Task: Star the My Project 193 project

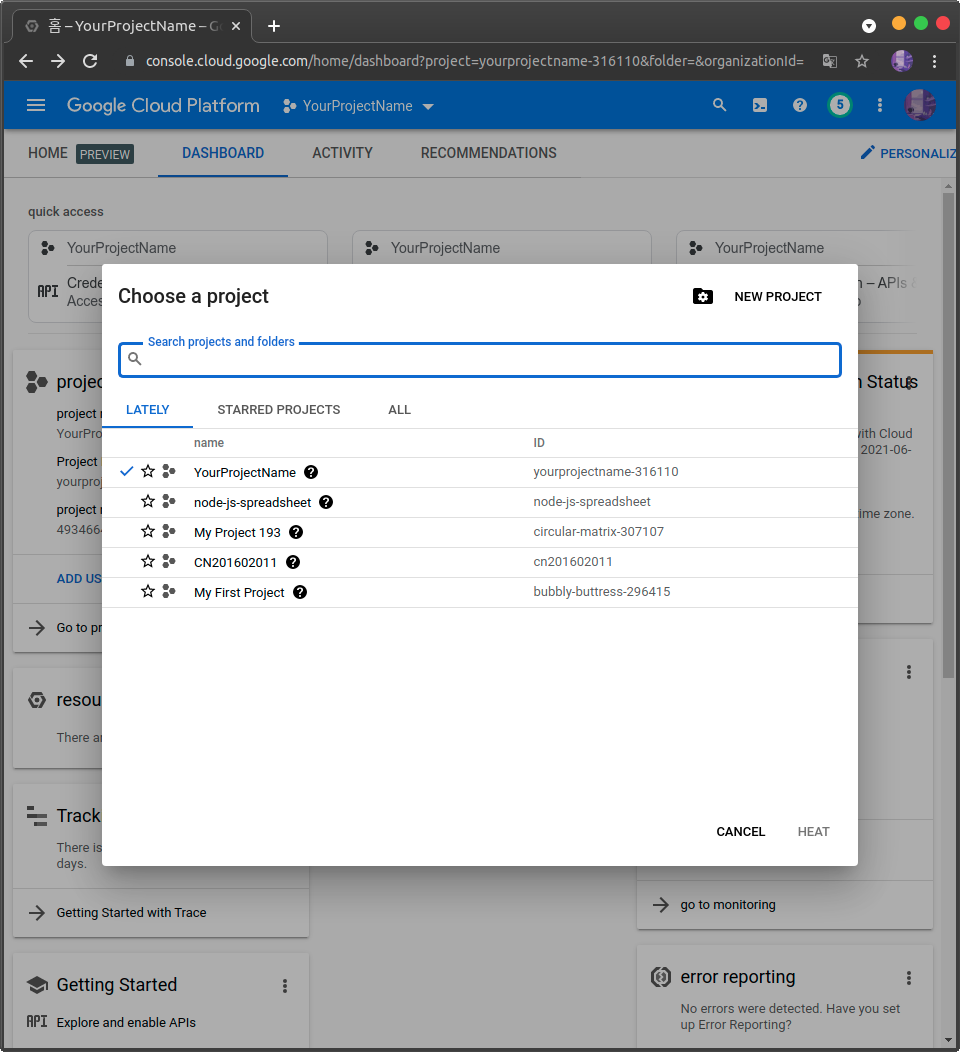Action: click(148, 531)
